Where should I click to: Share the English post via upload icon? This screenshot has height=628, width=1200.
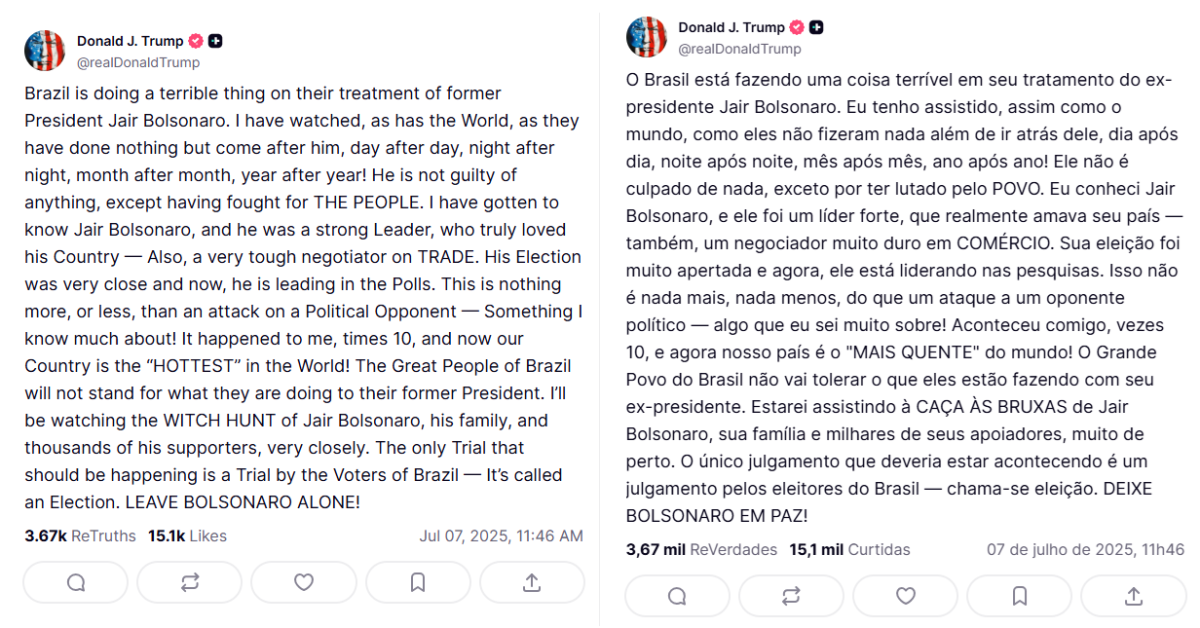pos(532,581)
